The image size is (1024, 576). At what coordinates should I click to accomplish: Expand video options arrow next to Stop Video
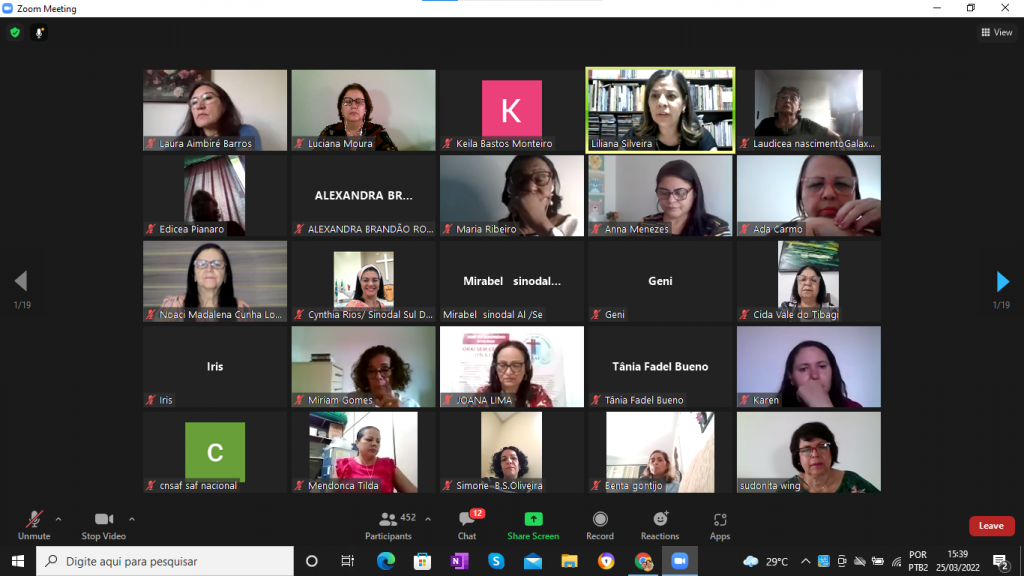(x=132, y=519)
